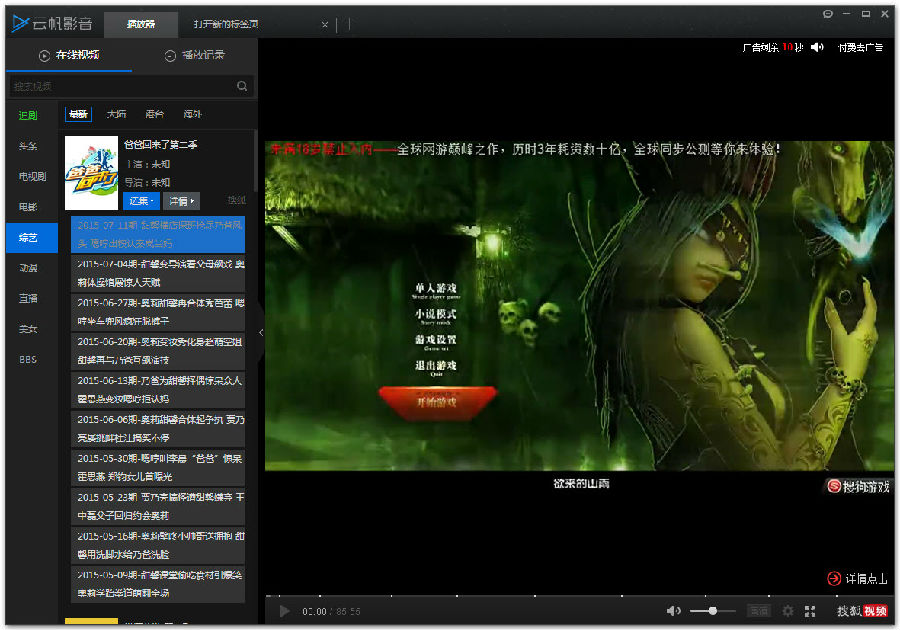This screenshot has width=900, height=630.
Task: Play the 2015-06-20 episode
Action: pyautogui.click(x=158, y=351)
